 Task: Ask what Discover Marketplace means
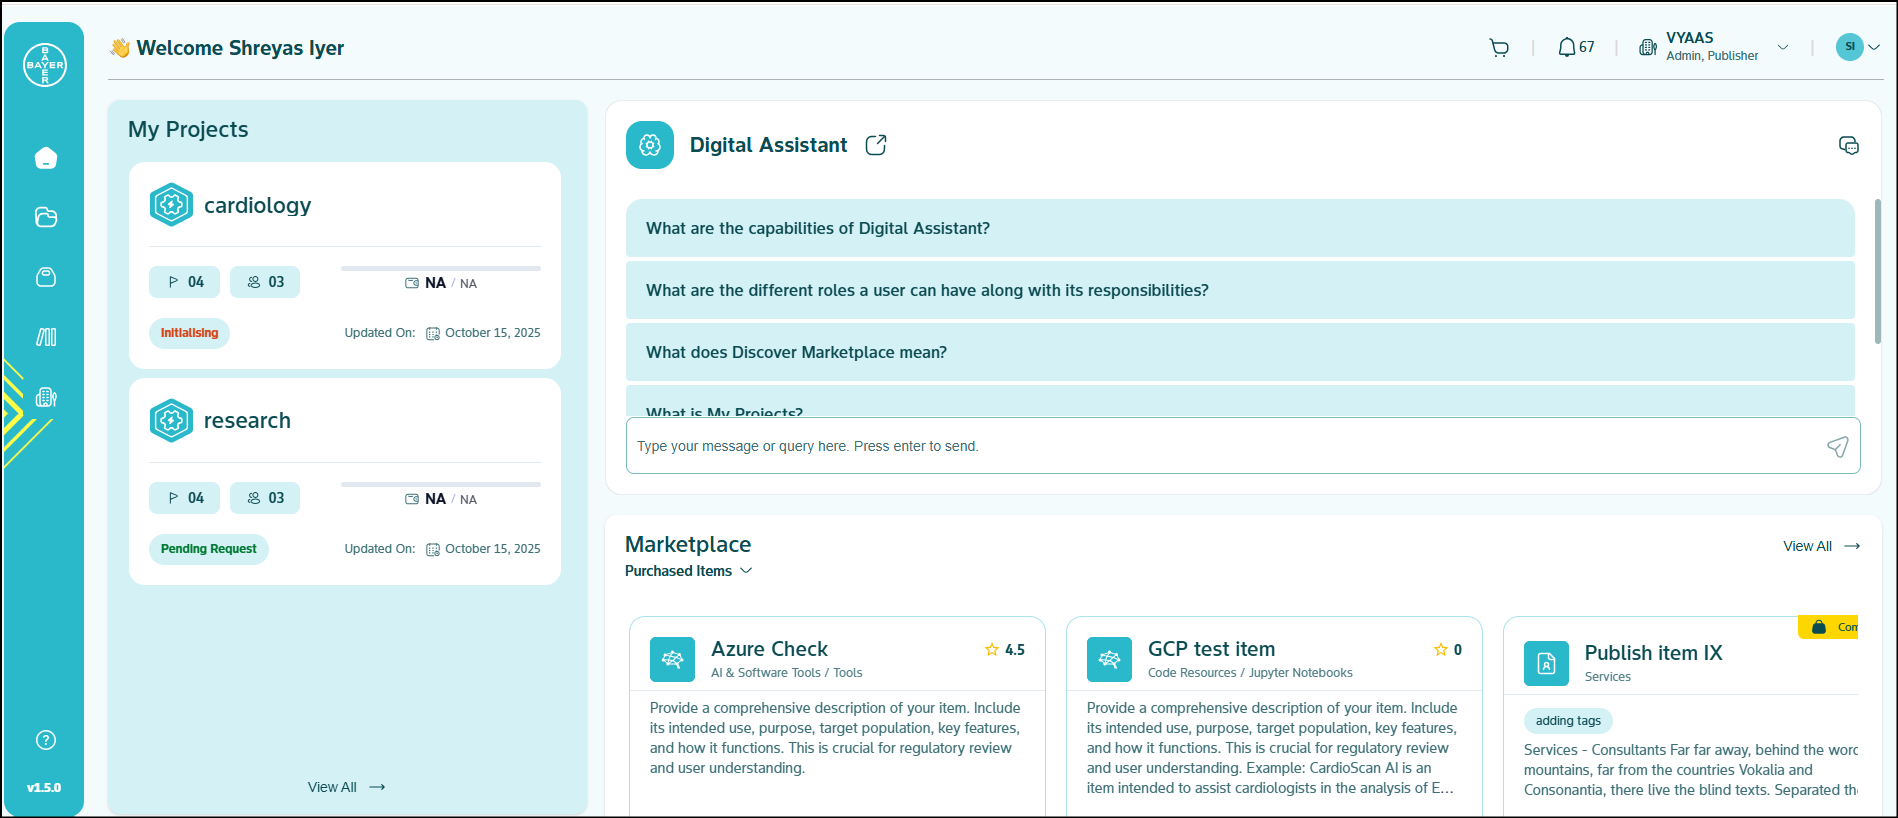[x=1240, y=352]
